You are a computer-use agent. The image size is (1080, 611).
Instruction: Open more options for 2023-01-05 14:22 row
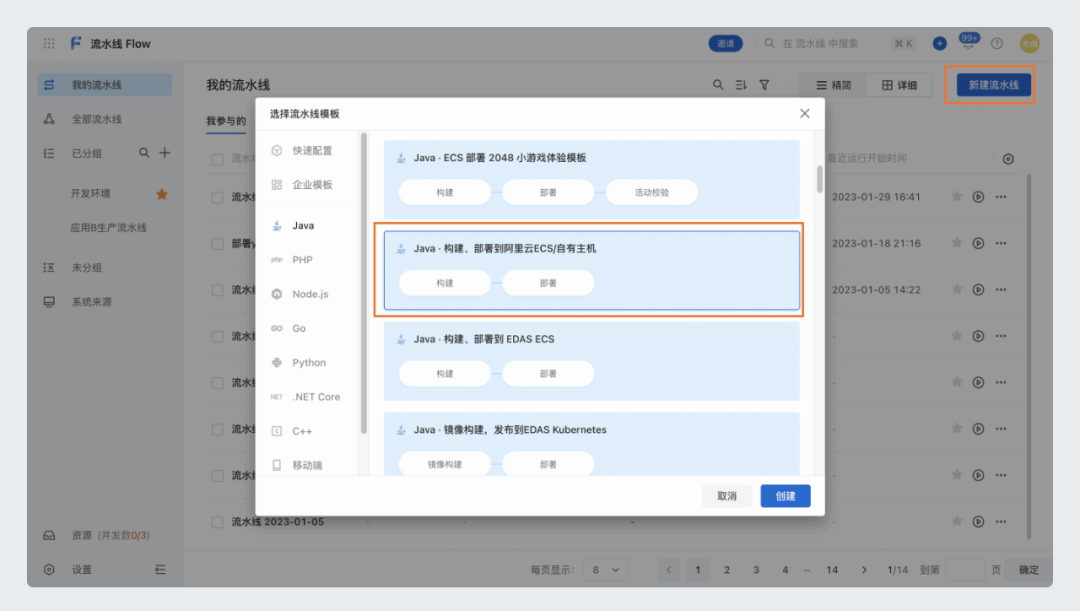pos(1001,289)
